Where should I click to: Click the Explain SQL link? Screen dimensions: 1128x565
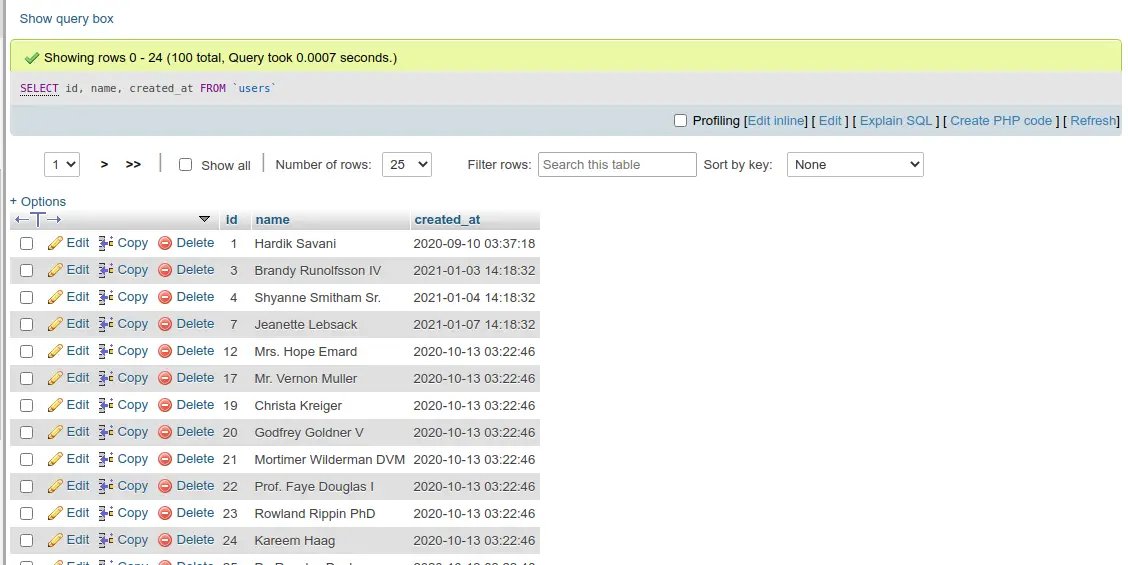point(895,121)
